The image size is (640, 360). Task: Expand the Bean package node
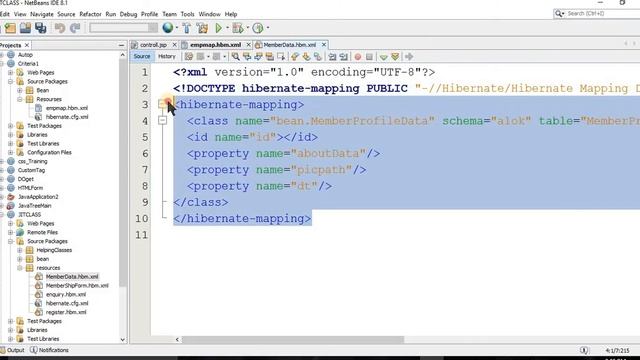[x=20, y=90]
